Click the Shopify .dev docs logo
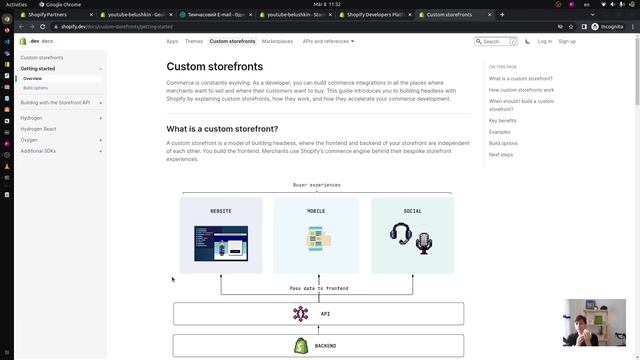The width and height of the screenshot is (640, 360). coord(36,41)
